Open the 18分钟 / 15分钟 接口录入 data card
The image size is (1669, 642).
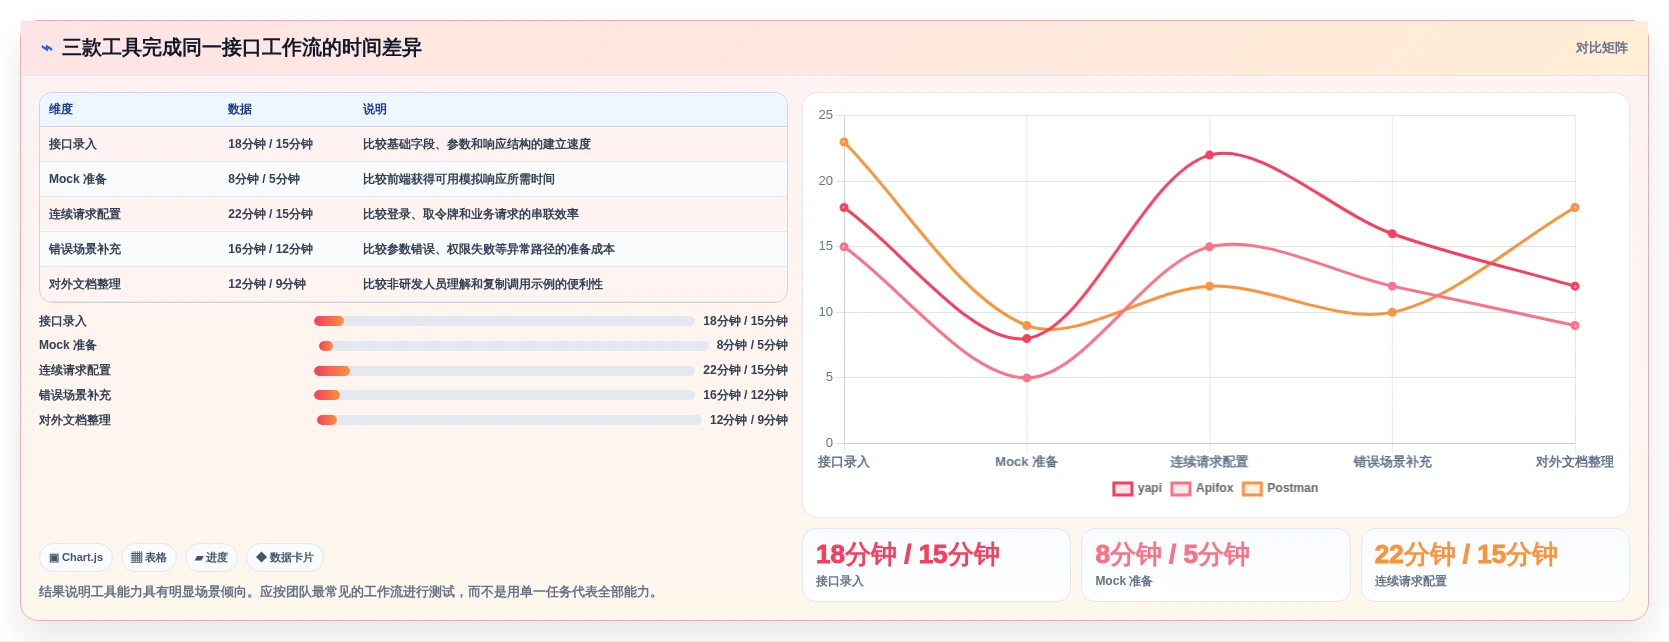936,565
